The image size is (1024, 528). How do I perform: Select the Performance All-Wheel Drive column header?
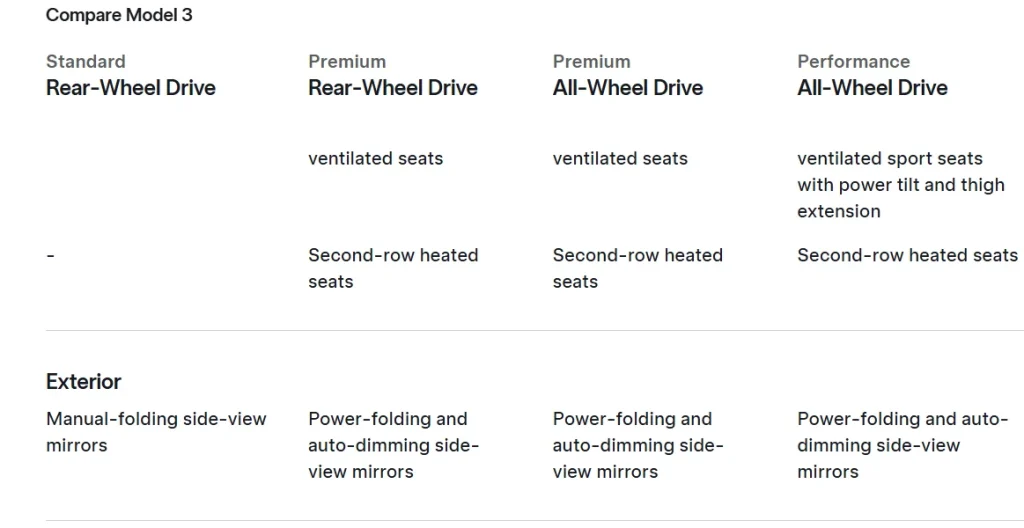pos(872,88)
